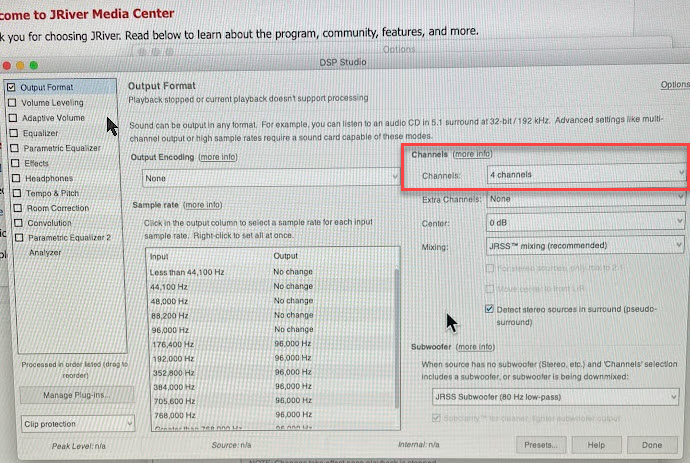Open Subwoofer more info link
This screenshot has height=463, width=690.
tap(475, 347)
